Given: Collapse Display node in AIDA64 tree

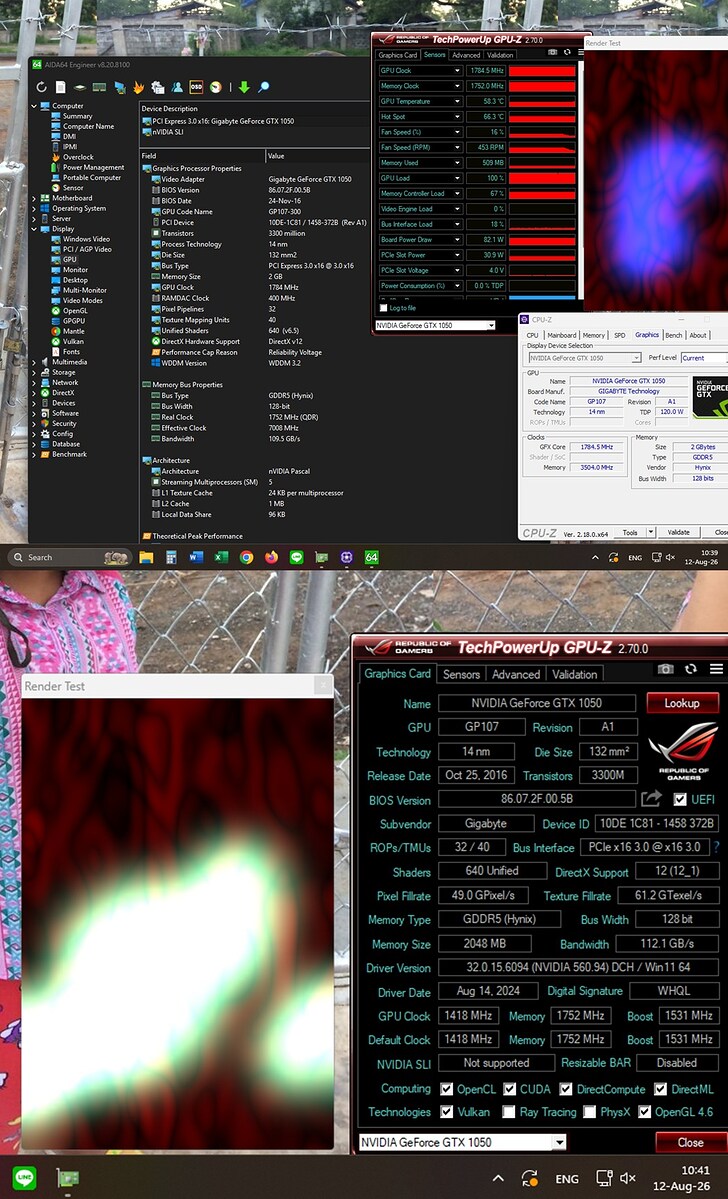Looking at the screenshot, I should (x=34, y=229).
